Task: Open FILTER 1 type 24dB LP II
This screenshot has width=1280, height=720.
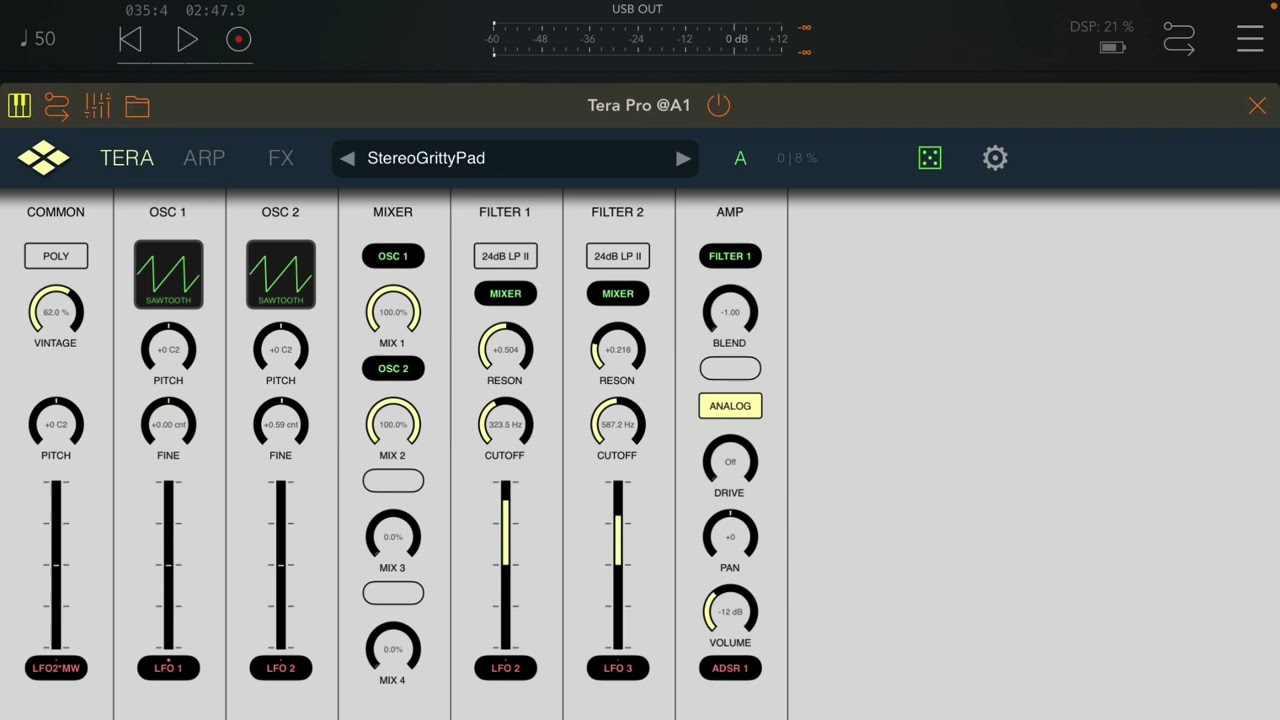Action: click(506, 256)
